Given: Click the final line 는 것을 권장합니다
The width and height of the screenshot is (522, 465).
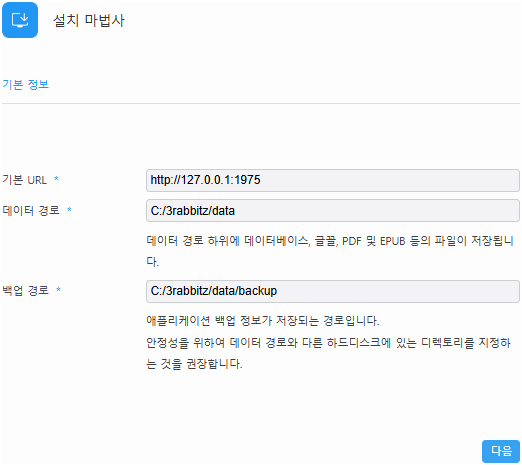Looking at the screenshot, I should [194, 364].
